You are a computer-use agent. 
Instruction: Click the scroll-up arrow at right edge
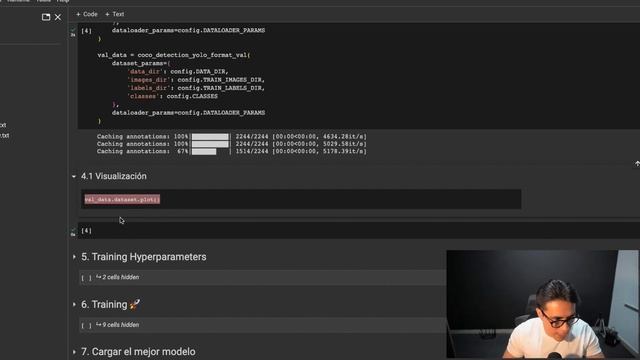(637, 164)
